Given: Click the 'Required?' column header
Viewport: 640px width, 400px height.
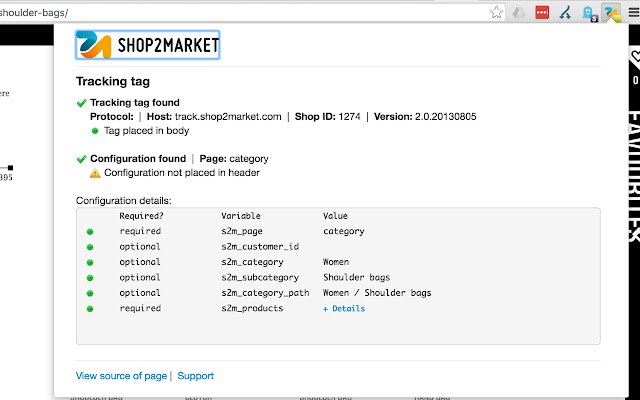Looking at the screenshot, I should [141, 216].
